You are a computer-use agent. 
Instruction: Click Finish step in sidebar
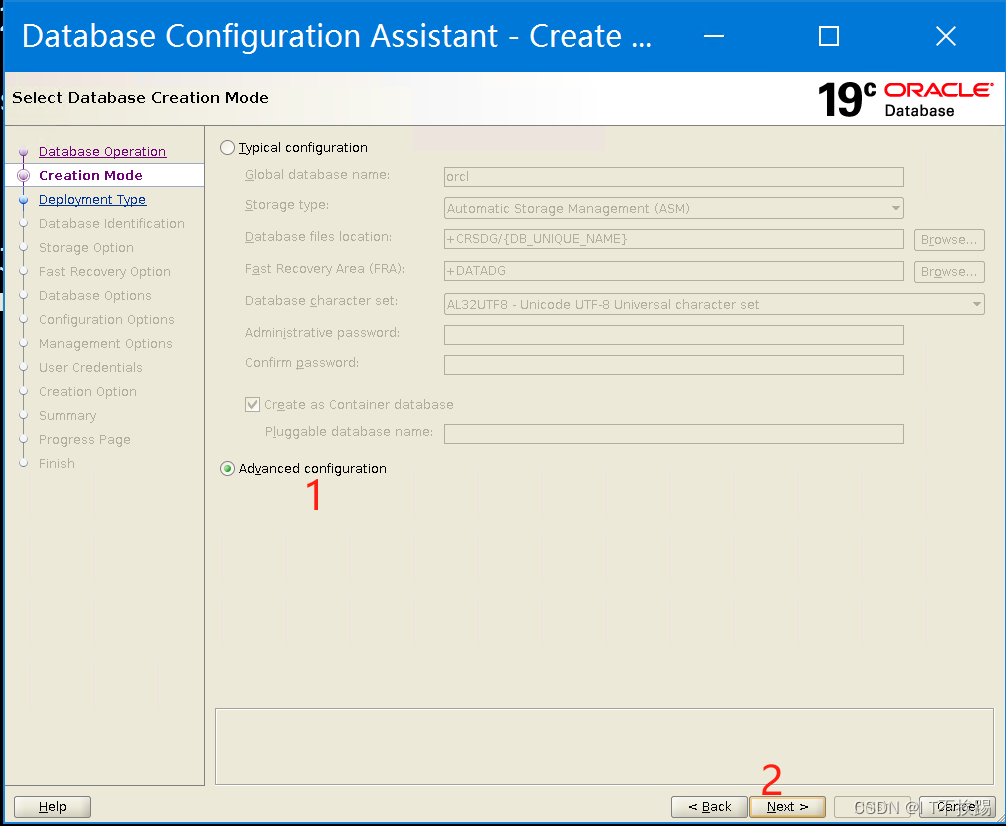(x=56, y=463)
